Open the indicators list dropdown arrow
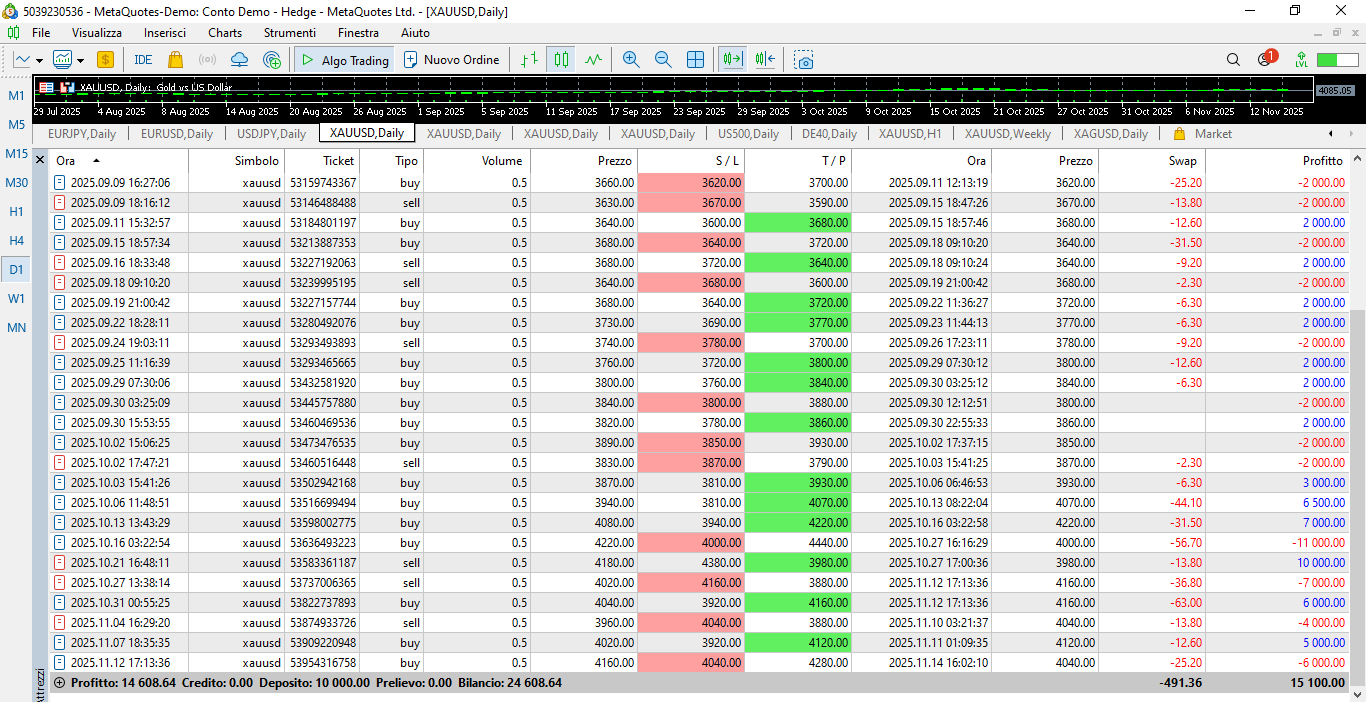The width and height of the screenshot is (1366, 702). point(80,60)
